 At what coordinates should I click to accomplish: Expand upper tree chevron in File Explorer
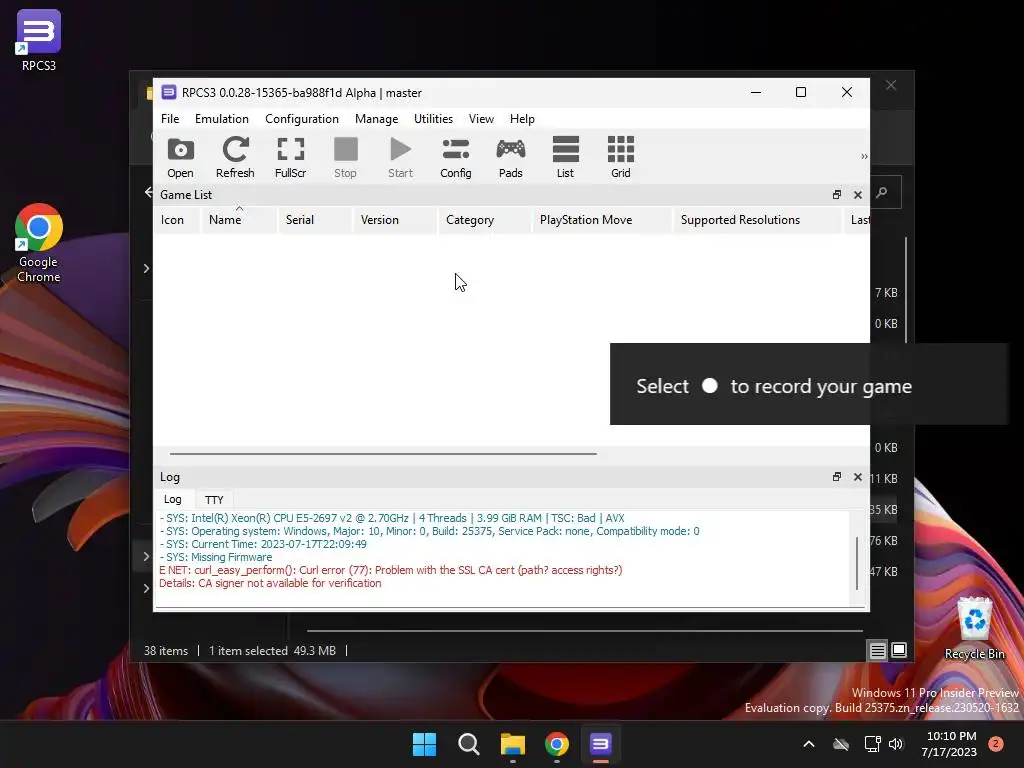pos(146,268)
